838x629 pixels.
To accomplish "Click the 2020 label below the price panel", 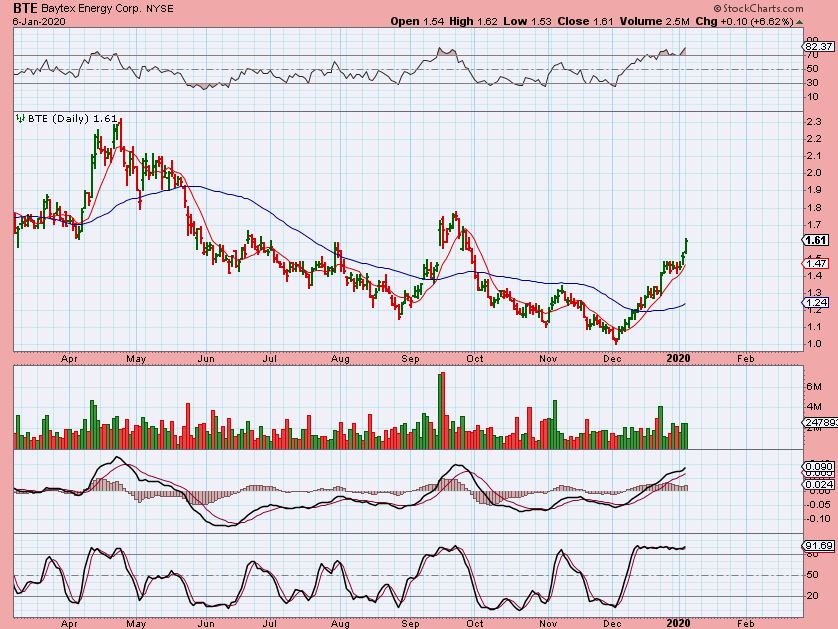I will pyautogui.click(x=678, y=359).
